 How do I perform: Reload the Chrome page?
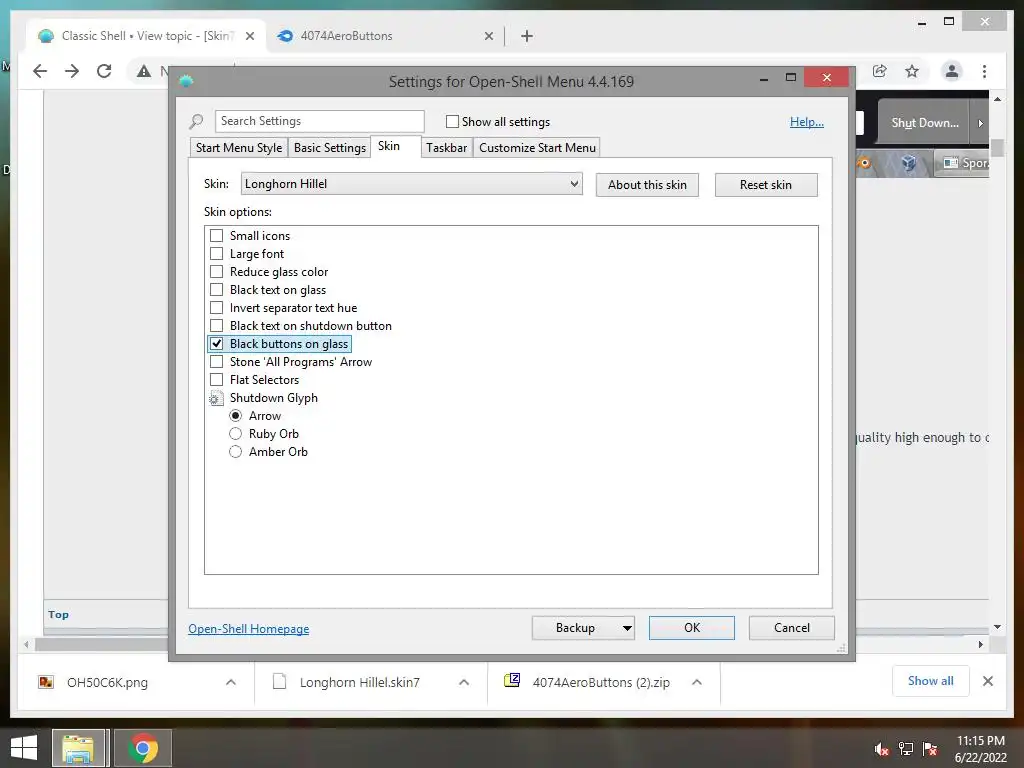click(x=104, y=71)
